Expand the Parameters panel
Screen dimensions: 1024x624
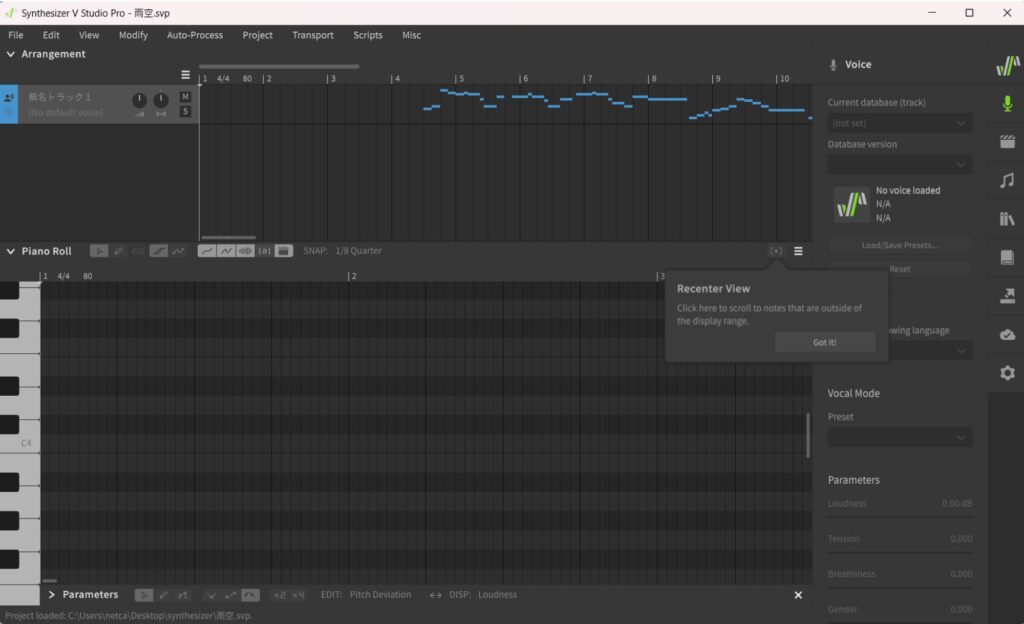pos(52,595)
